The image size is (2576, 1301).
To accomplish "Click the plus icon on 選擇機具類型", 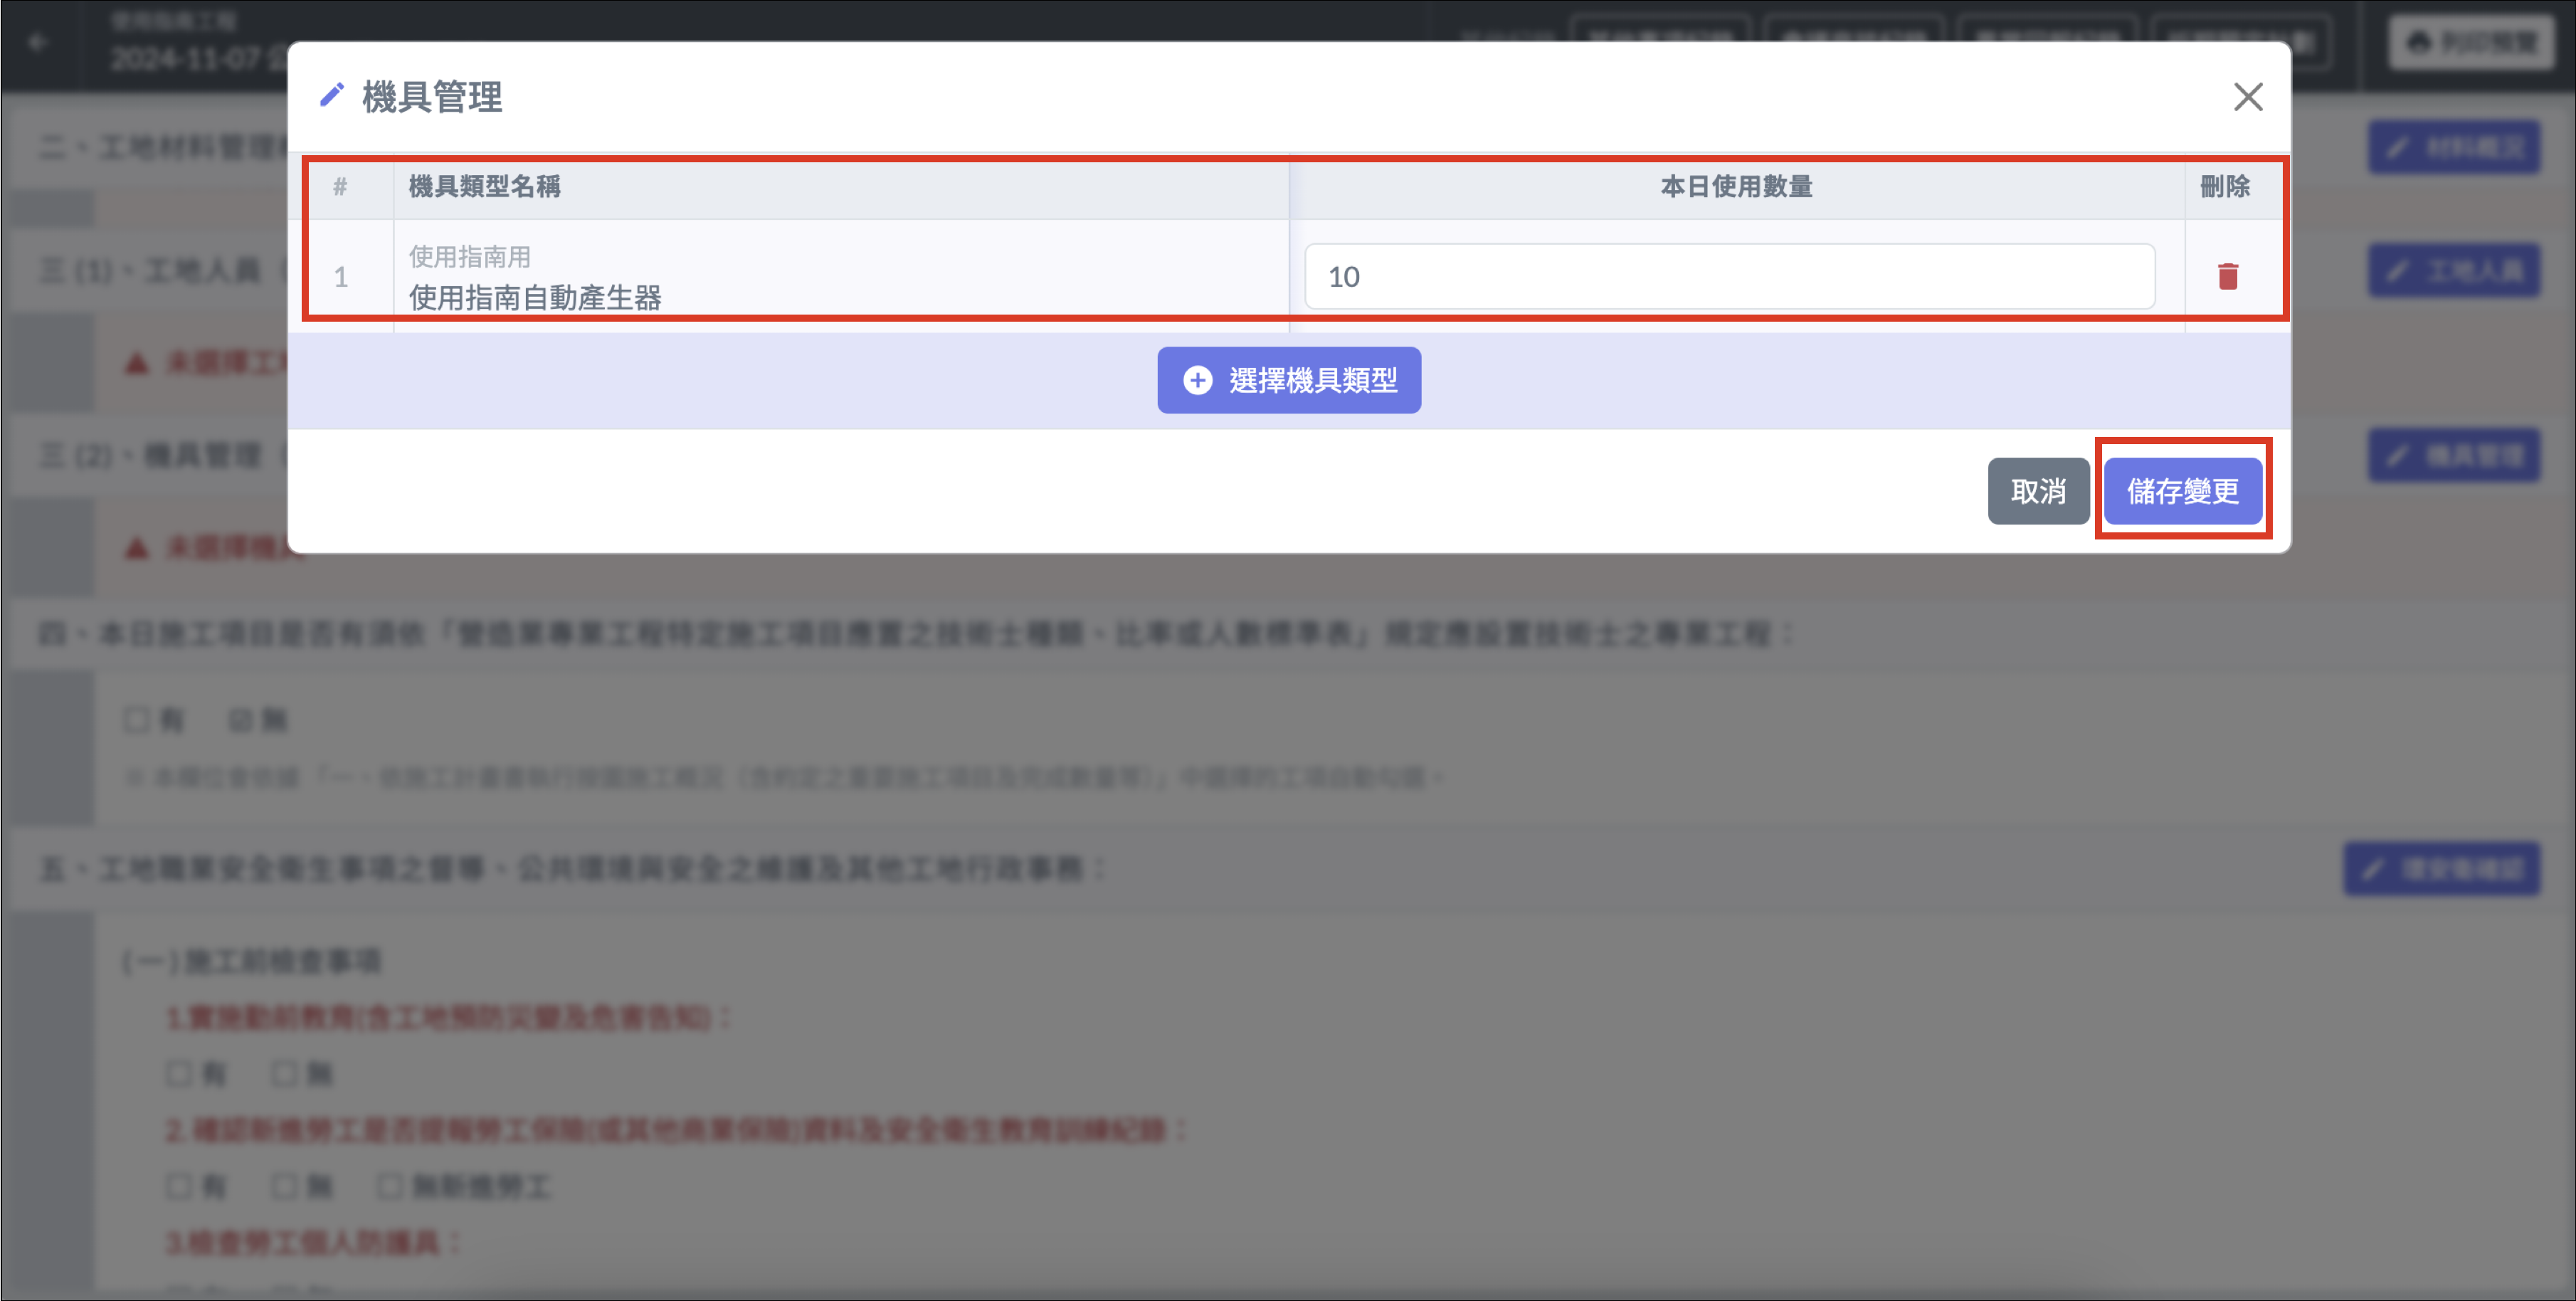I will pos(1197,380).
